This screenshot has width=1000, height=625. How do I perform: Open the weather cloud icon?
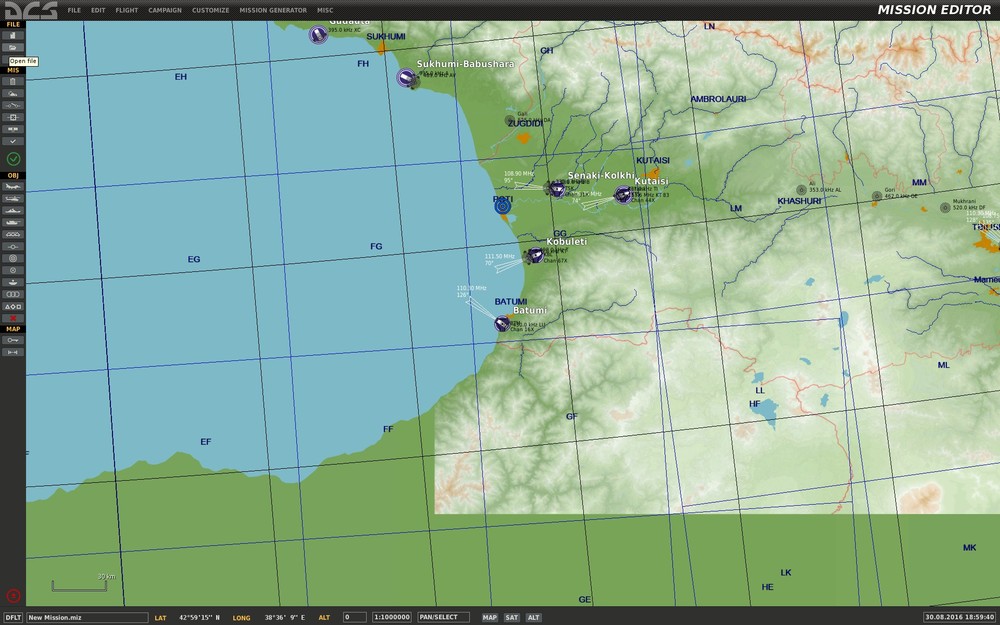[x=13, y=94]
